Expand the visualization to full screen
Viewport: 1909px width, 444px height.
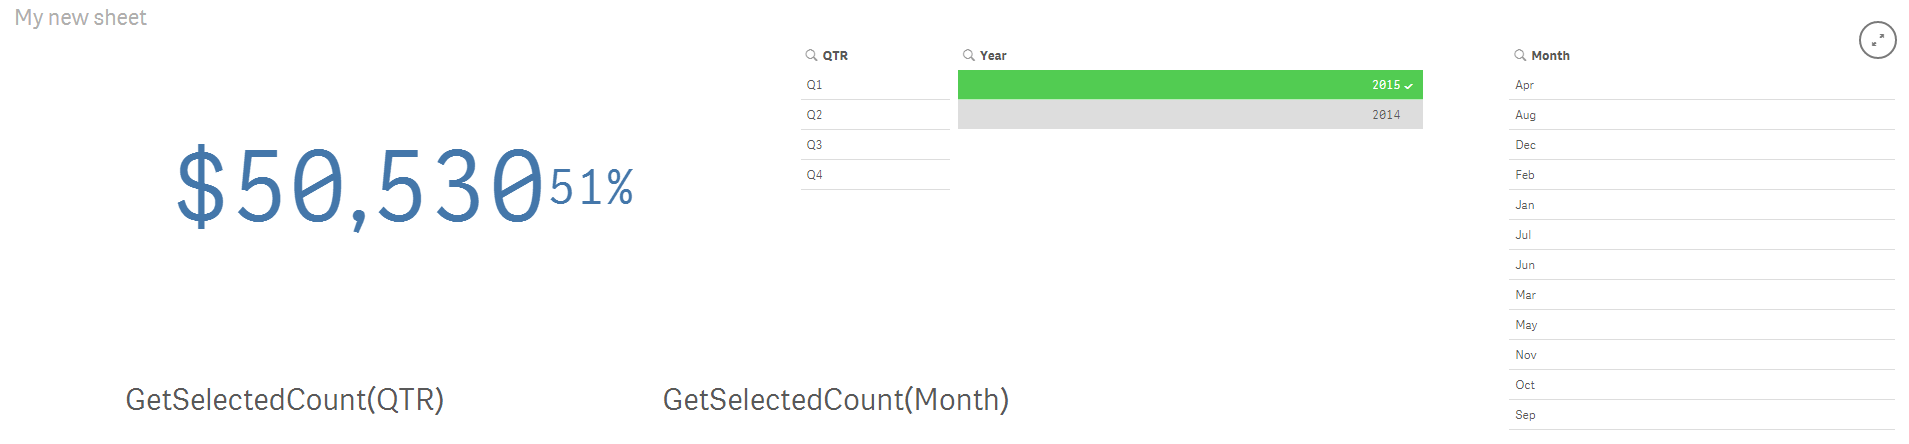(1877, 40)
